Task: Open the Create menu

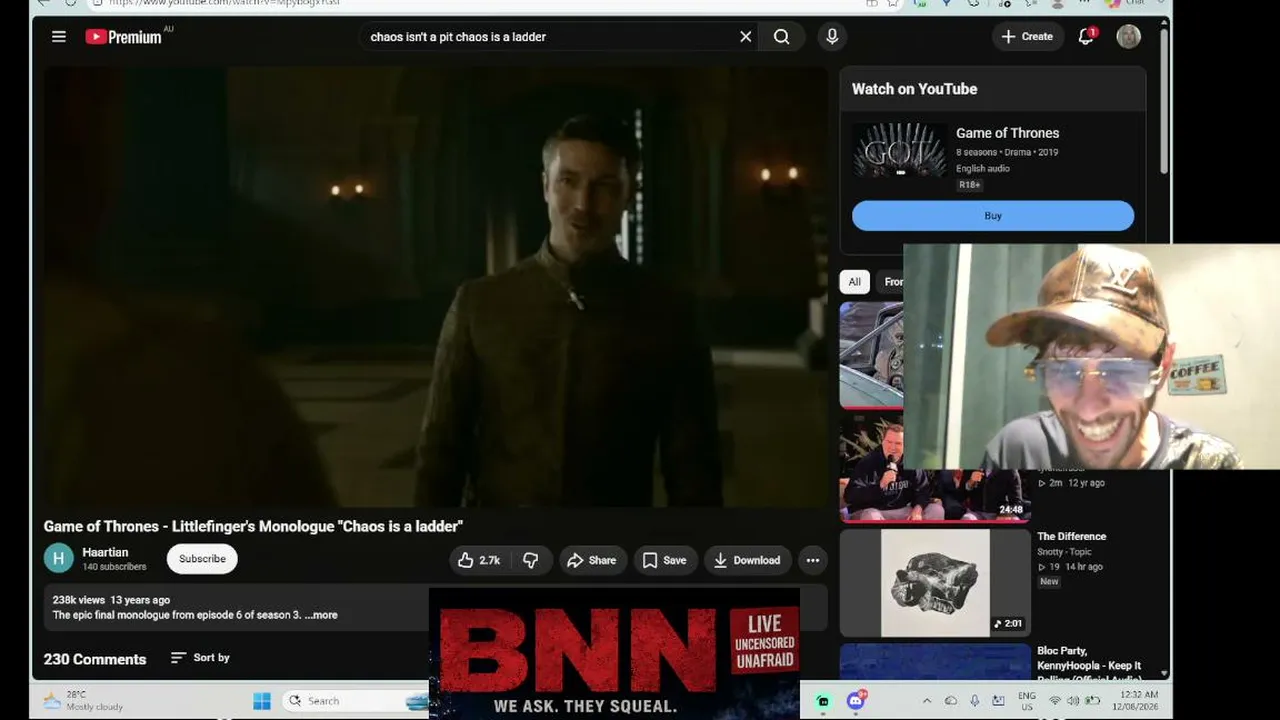Action: pyautogui.click(x=1027, y=37)
